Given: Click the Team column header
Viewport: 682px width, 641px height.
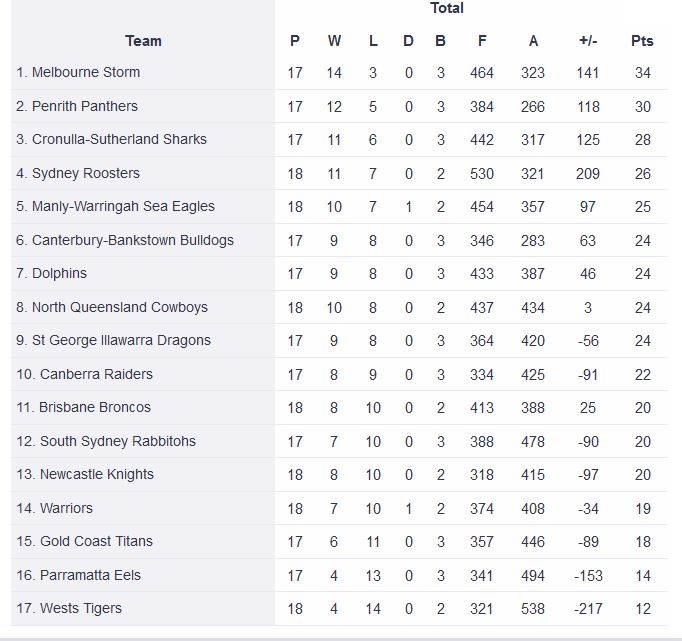Looking at the screenshot, I should (143, 41).
